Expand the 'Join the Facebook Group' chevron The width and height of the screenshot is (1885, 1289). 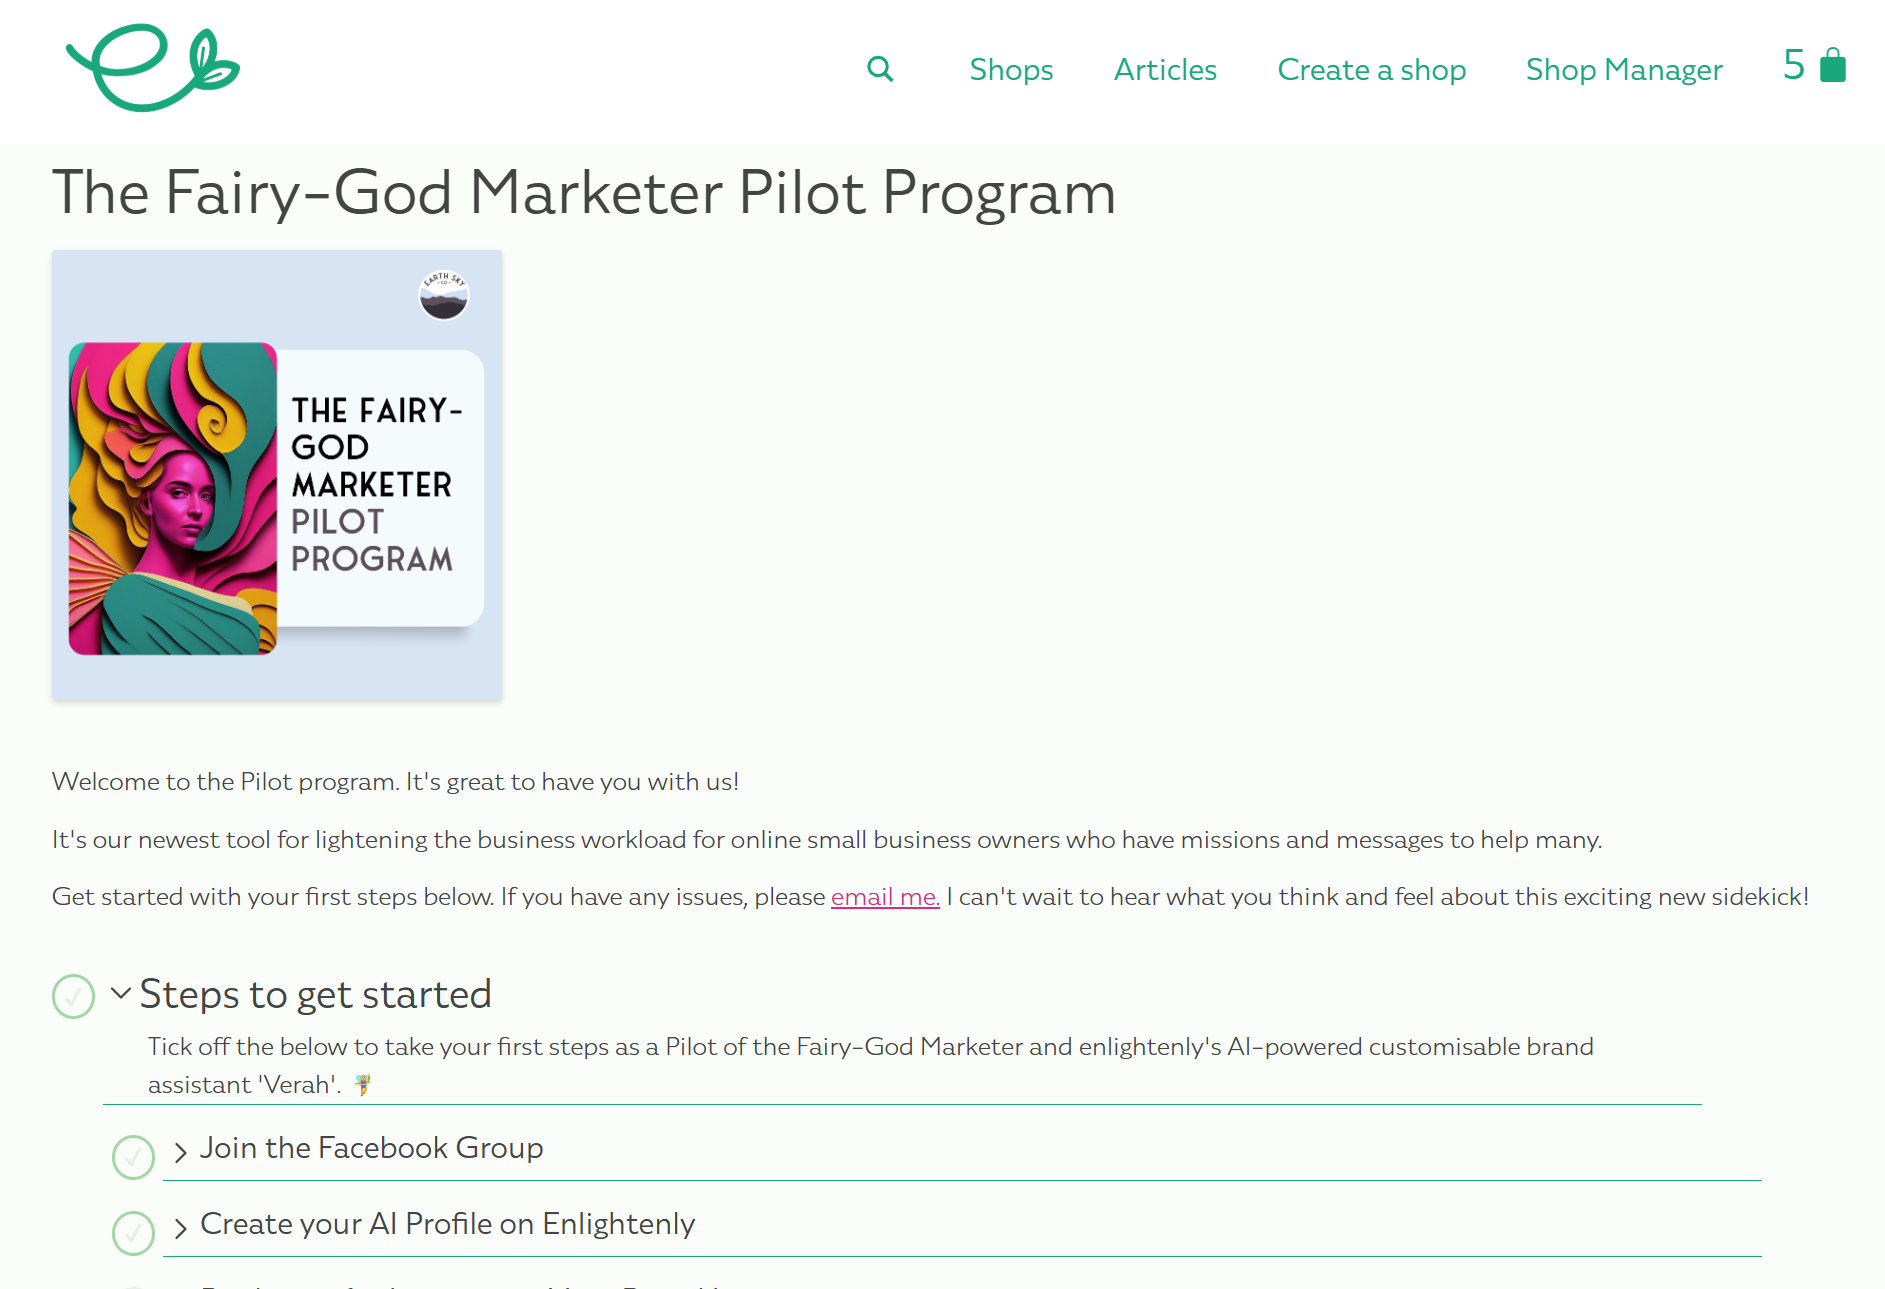tap(180, 1152)
